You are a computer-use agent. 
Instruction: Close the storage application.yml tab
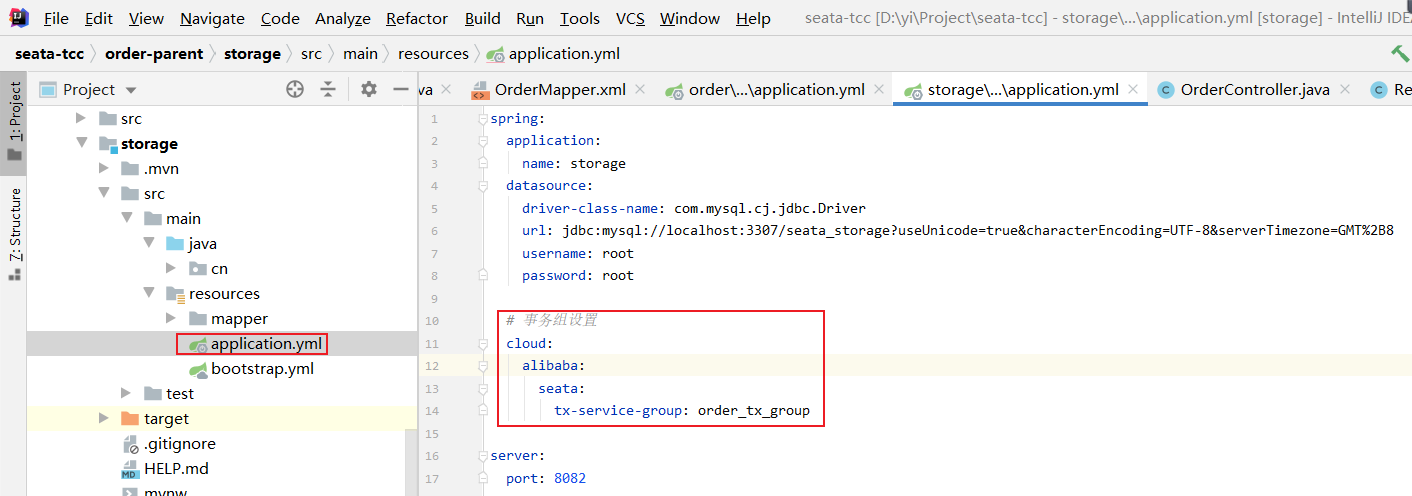click(x=1133, y=90)
